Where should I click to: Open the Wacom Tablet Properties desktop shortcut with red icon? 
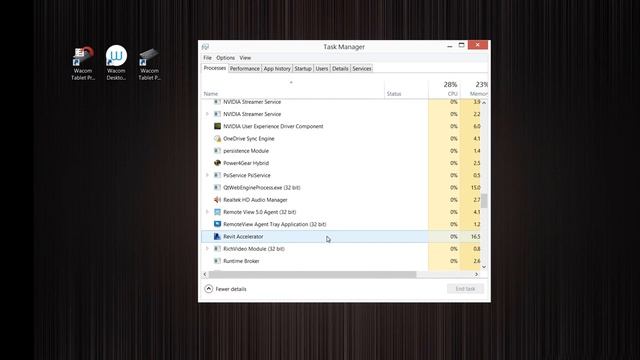(83, 63)
